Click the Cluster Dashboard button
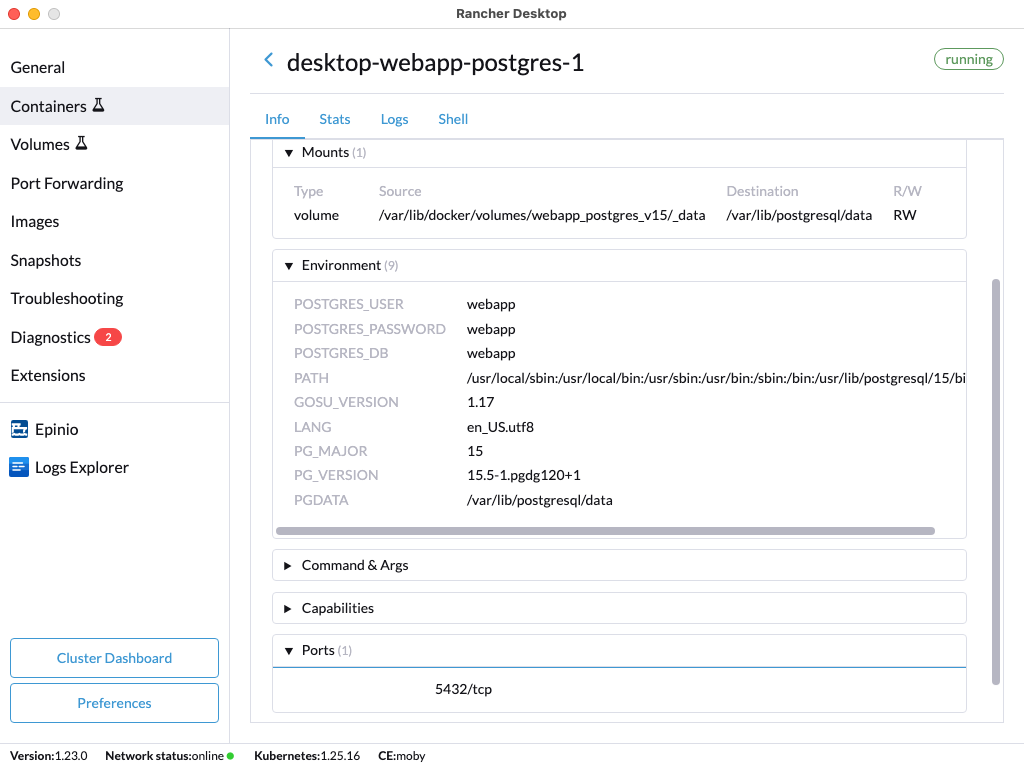The image size is (1024, 768). click(x=114, y=658)
